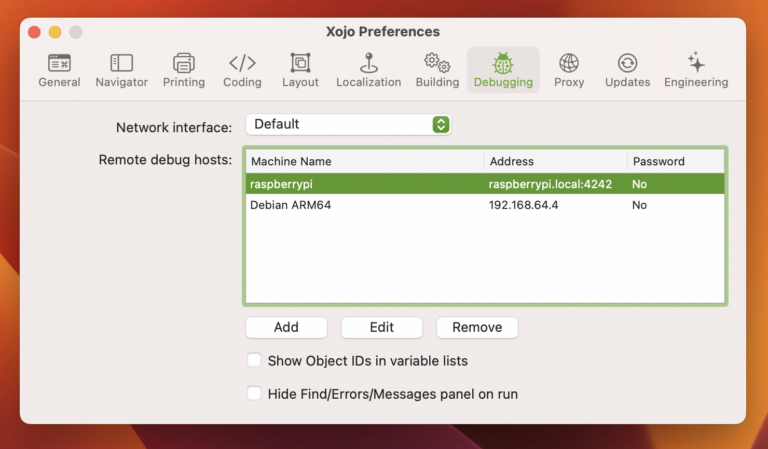Image resolution: width=768 pixels, height=449 pixels.
Task: Click the Add remote host button
Action: pyautogui.click(x=286, y=327)
